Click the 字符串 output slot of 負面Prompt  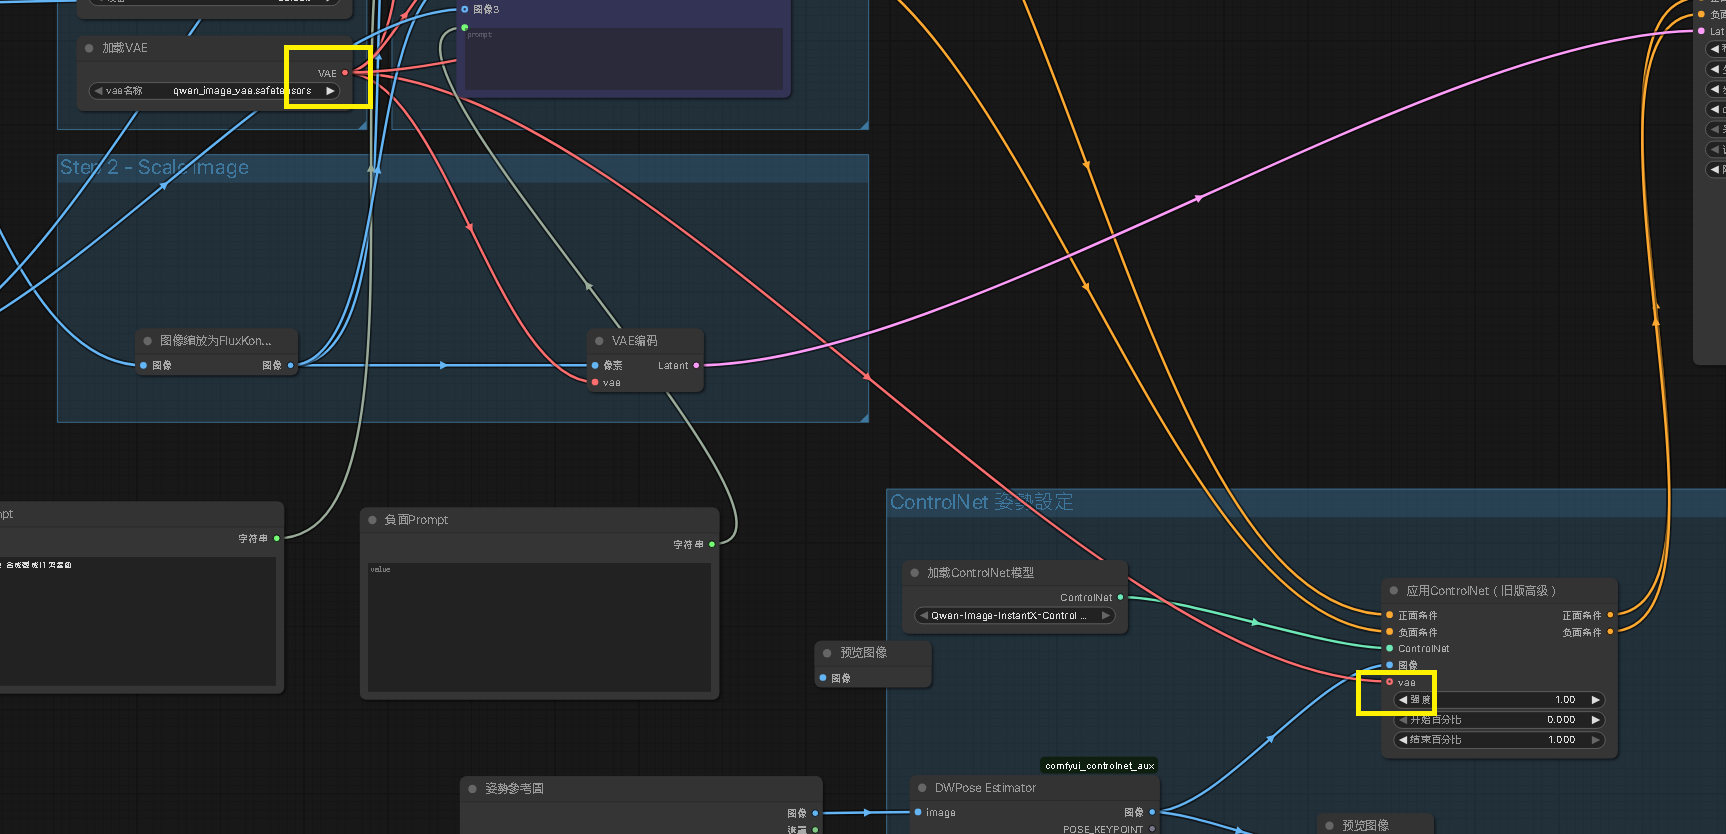(x=712, y=544)
